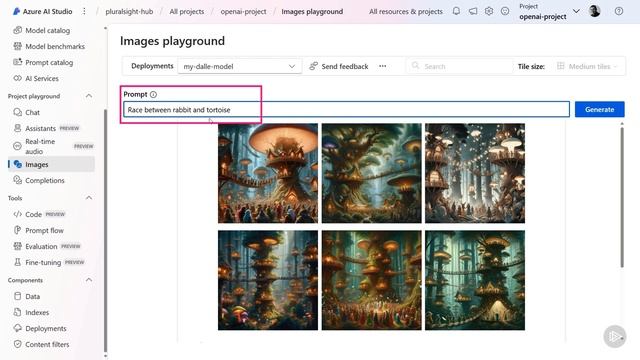Click the Fine-tuning flask icon
The height and width of the screenshot is (360, 640).
click(18, 262)
